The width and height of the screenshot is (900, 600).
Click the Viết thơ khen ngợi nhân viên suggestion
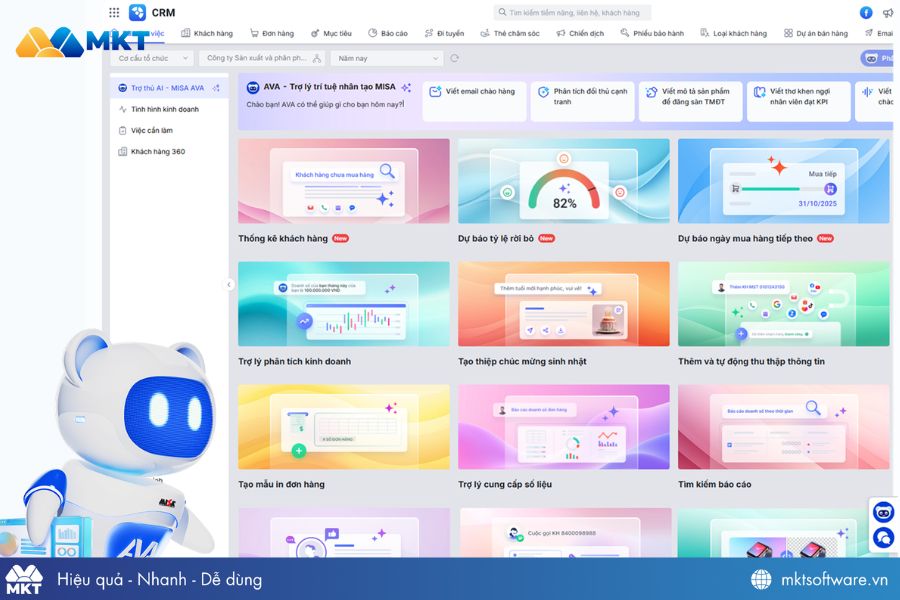tap(798, 101)
